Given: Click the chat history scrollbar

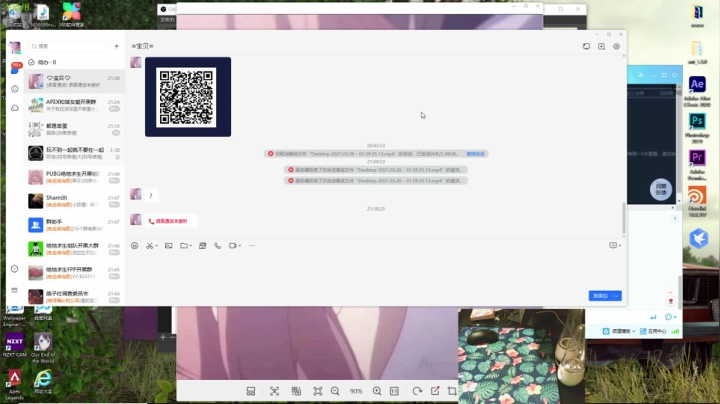Looking at the screenshot, I should [624, 218].
